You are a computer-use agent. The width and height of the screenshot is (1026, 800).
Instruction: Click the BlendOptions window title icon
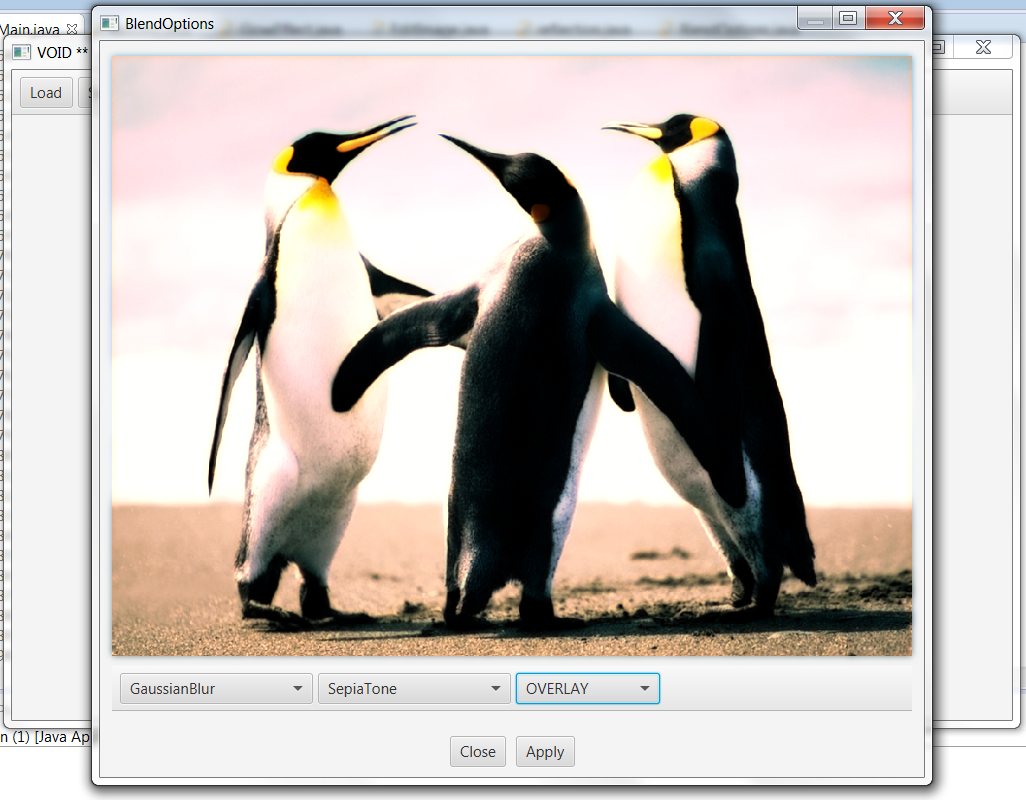[x=109, y=24]
